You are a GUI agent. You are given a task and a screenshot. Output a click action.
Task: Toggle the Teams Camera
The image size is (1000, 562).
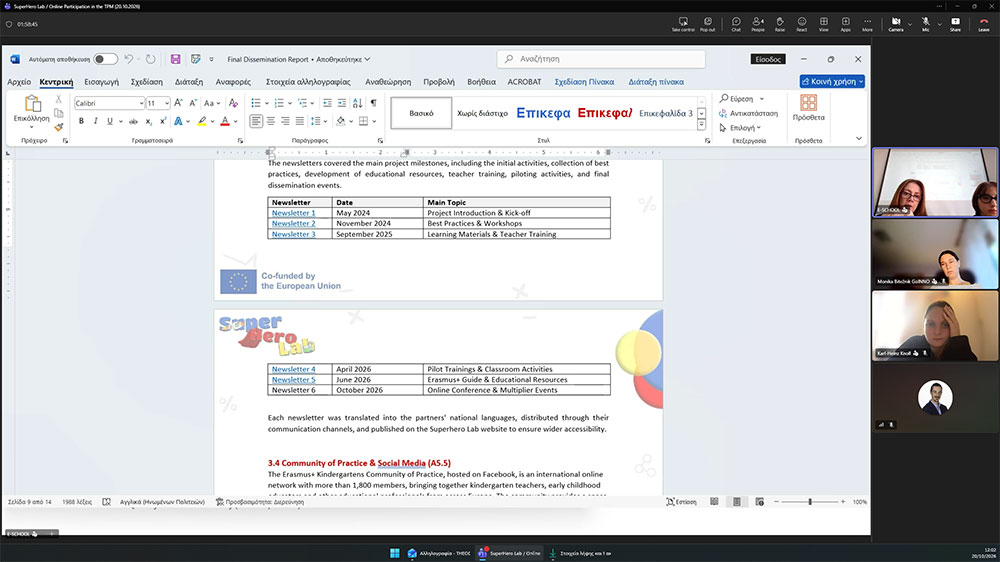tap(895, 24)
